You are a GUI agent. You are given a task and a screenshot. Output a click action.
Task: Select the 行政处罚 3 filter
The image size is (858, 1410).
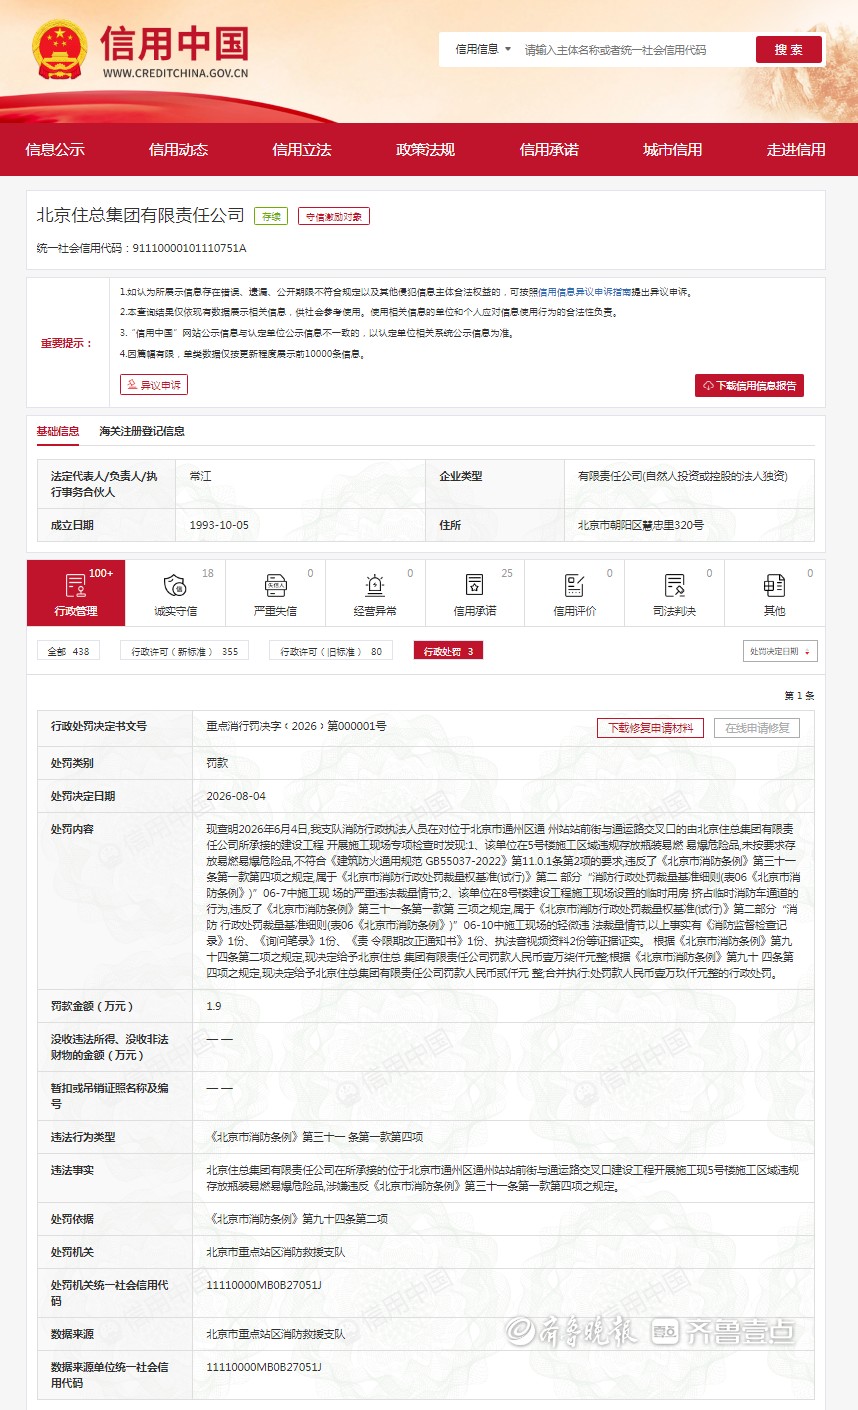(x=448, y=651)
